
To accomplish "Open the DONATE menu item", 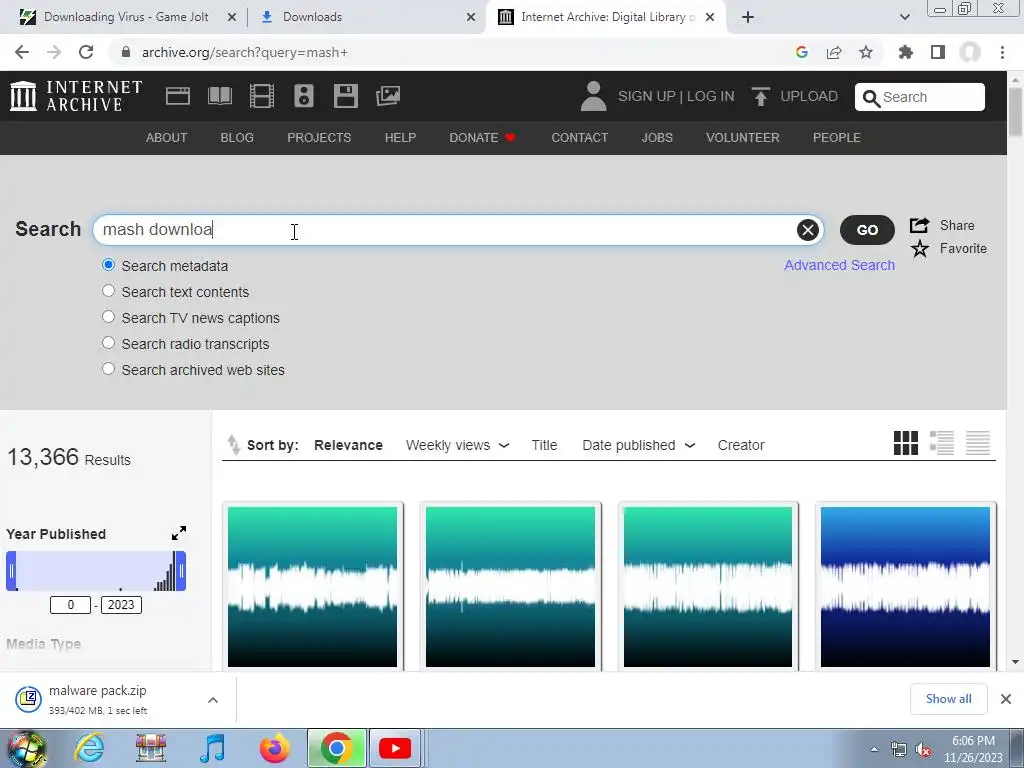I will 483,138.
